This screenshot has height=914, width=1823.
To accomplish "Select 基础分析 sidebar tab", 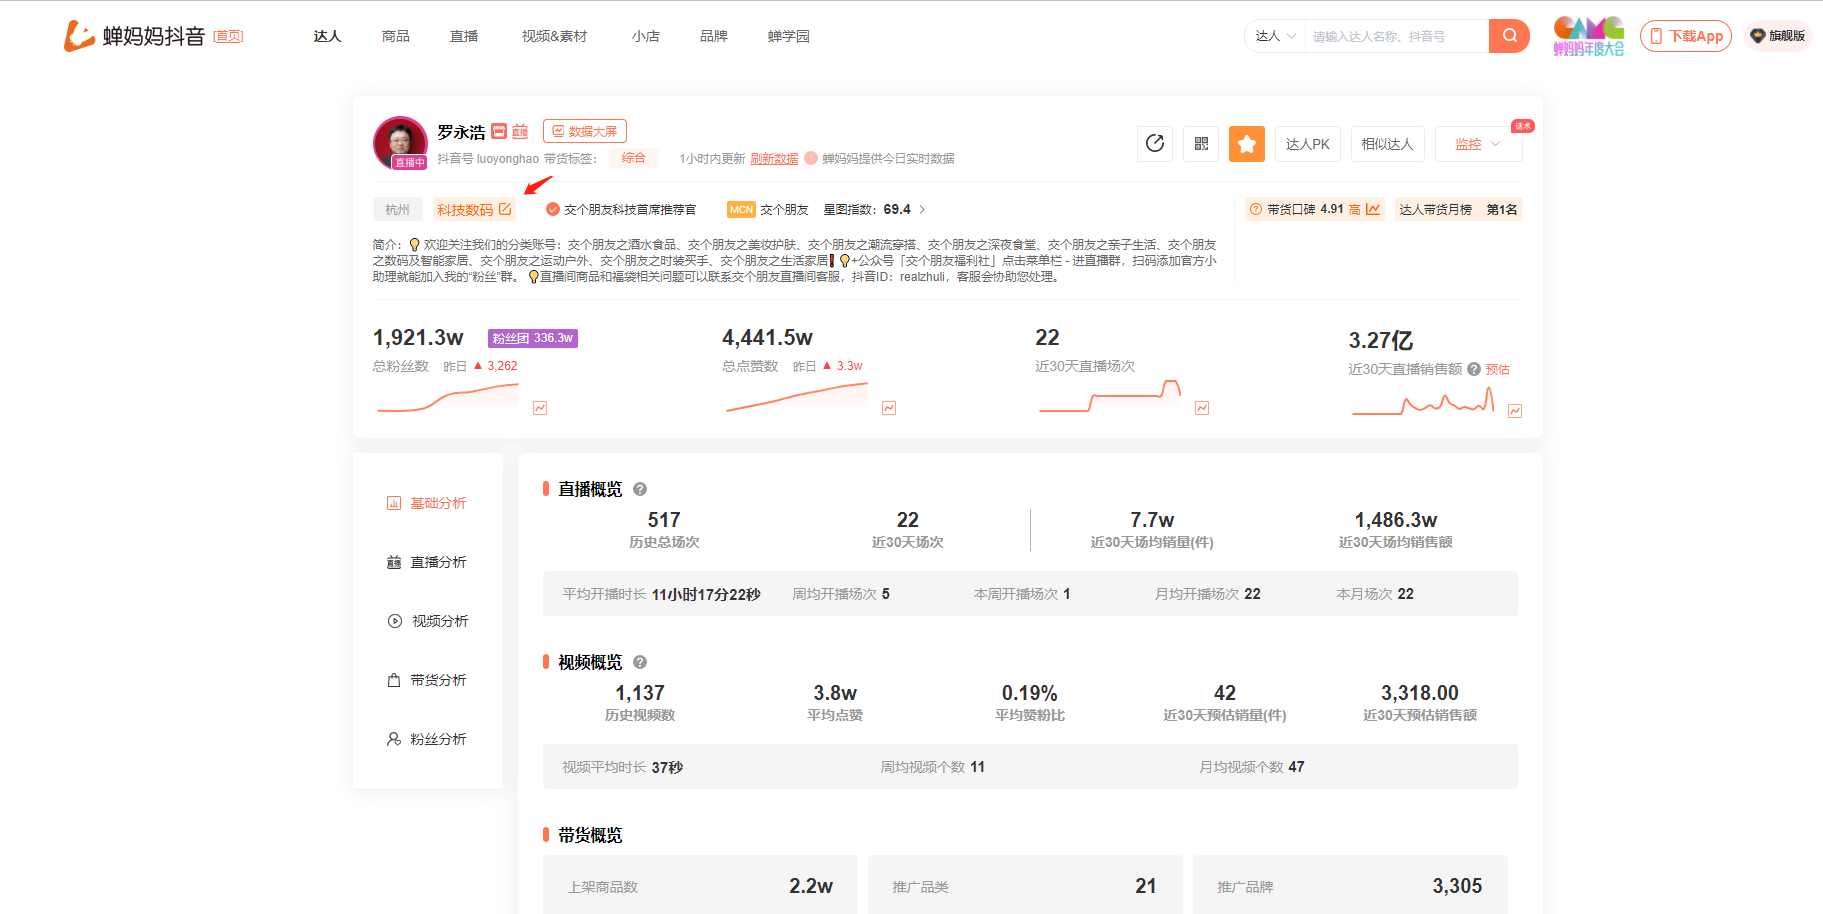I will click(427, 503).
